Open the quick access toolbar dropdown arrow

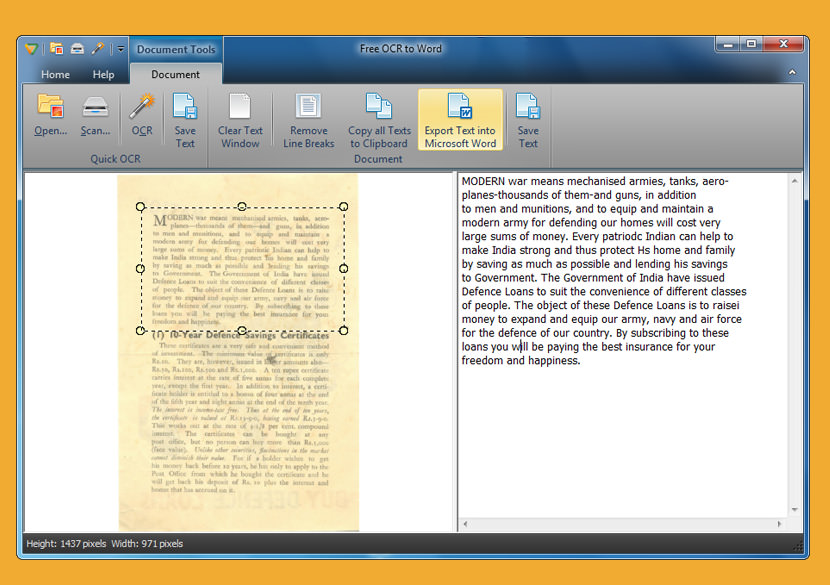pos(121,49)
